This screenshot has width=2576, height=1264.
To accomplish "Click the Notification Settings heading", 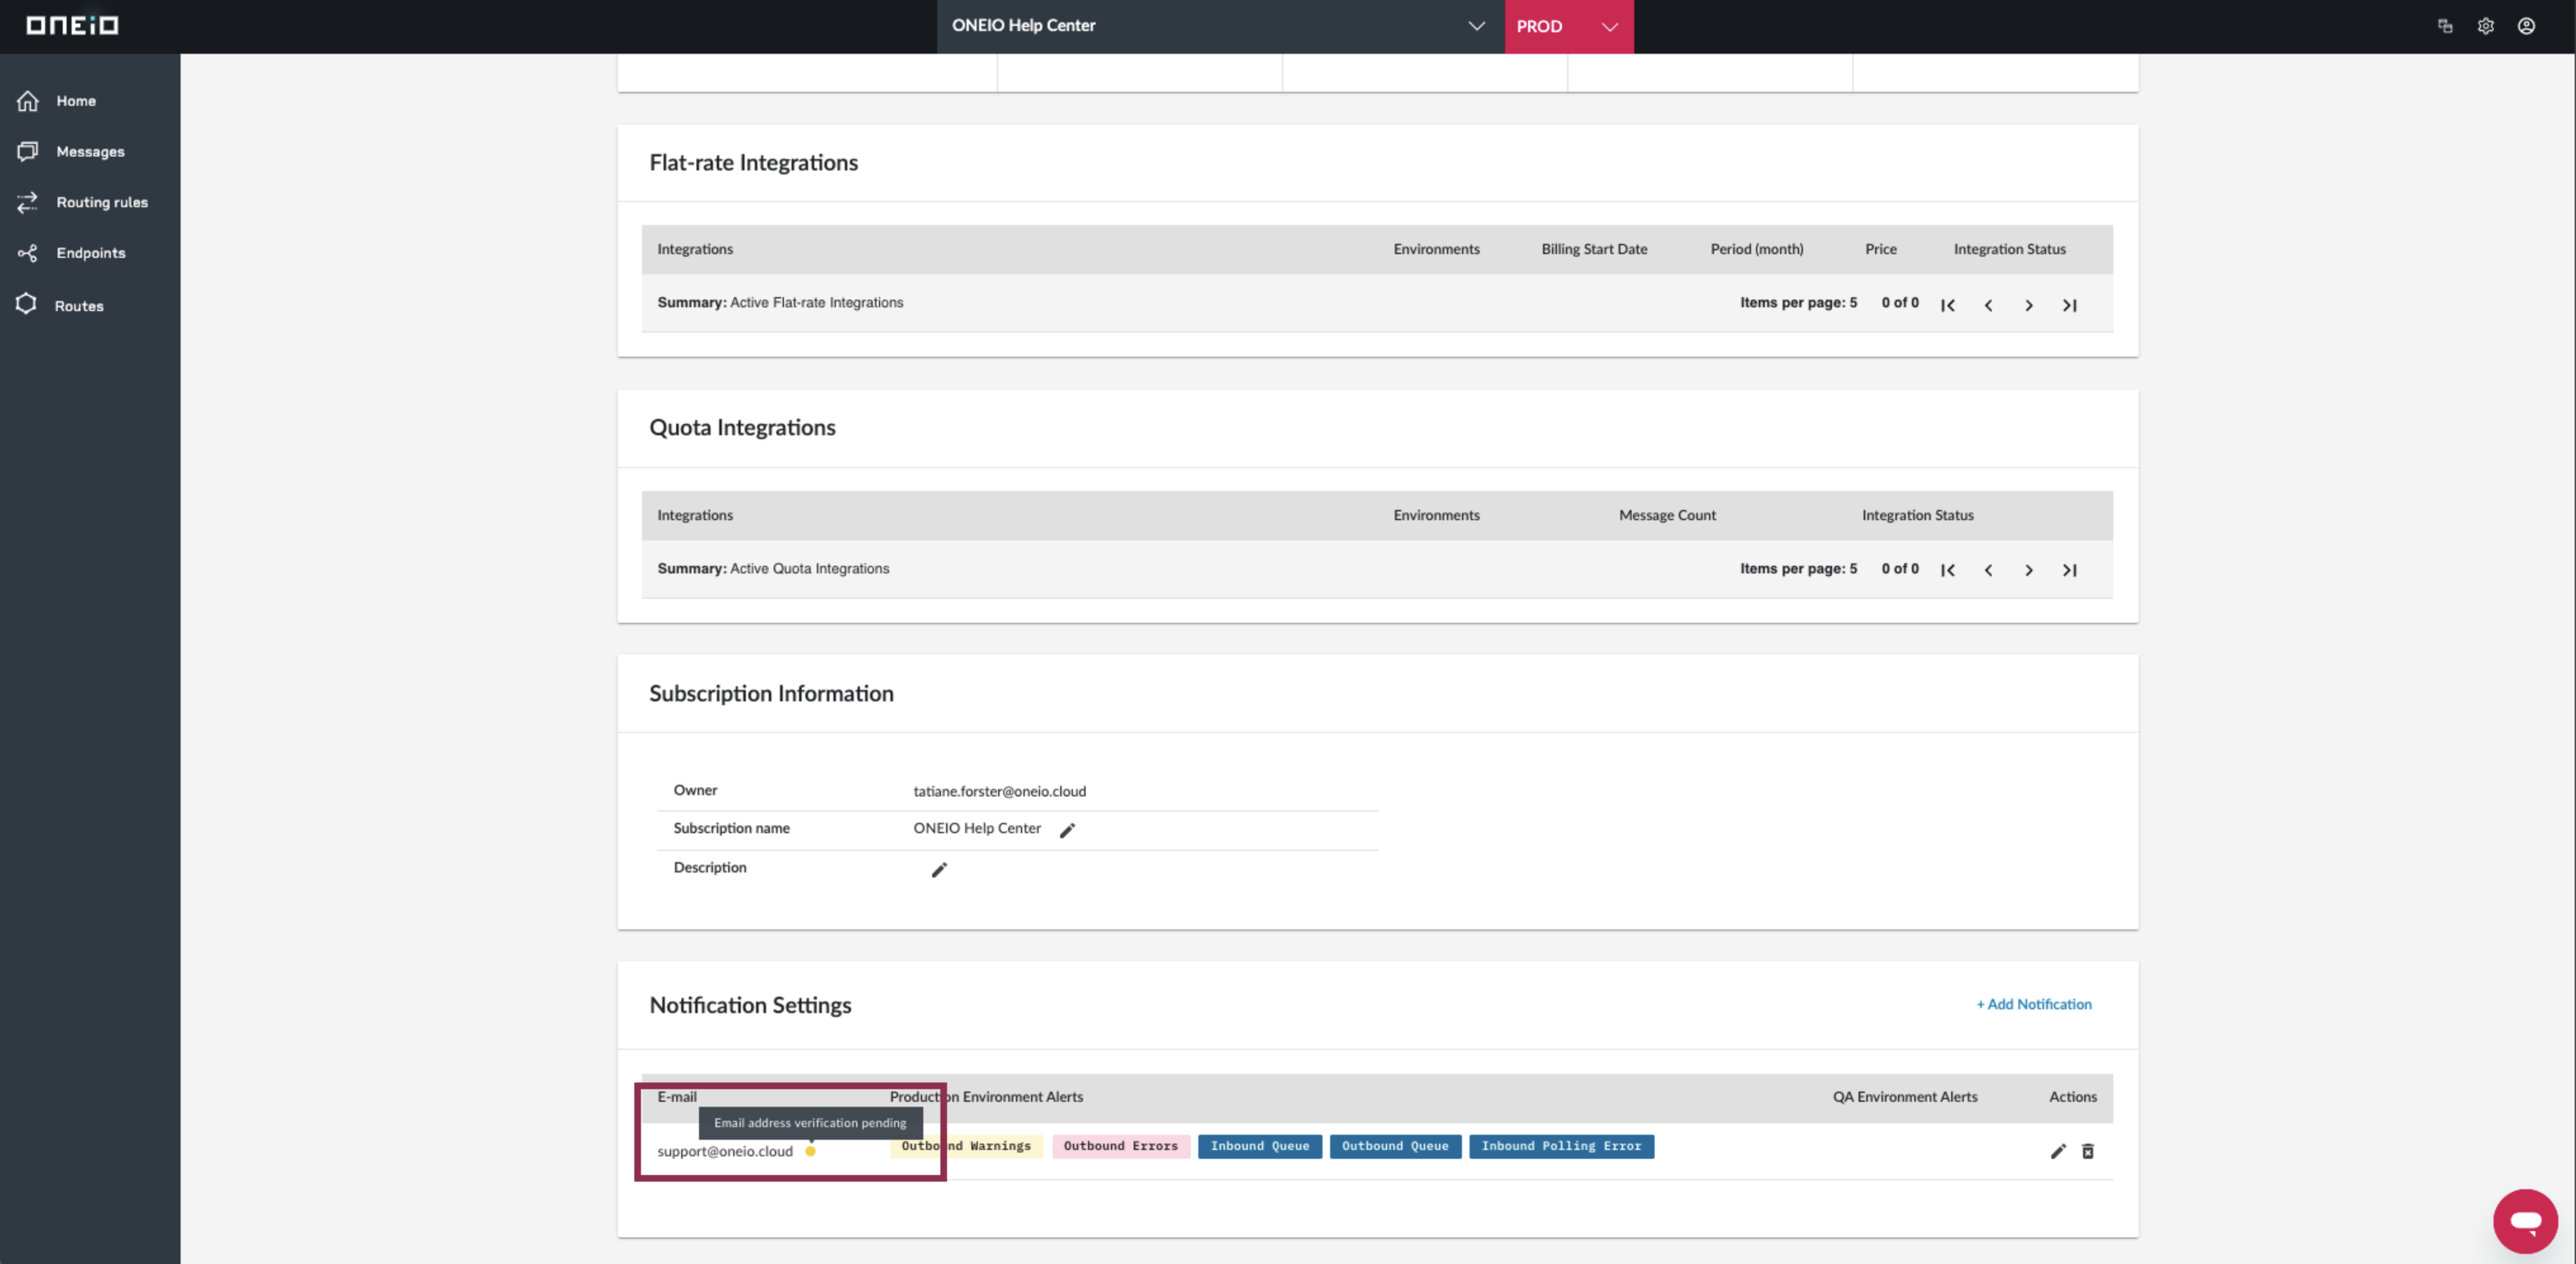I will pos(750,1005).
